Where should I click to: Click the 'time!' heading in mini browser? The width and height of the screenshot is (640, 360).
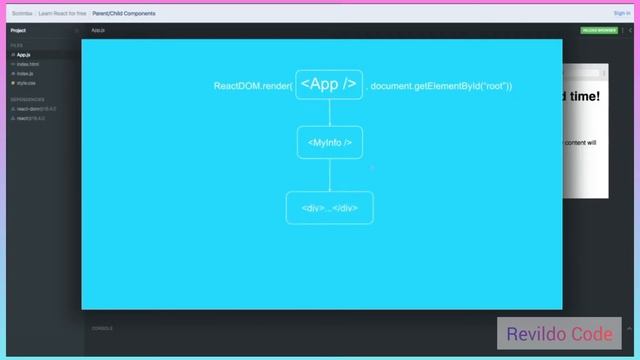point(584,96)
